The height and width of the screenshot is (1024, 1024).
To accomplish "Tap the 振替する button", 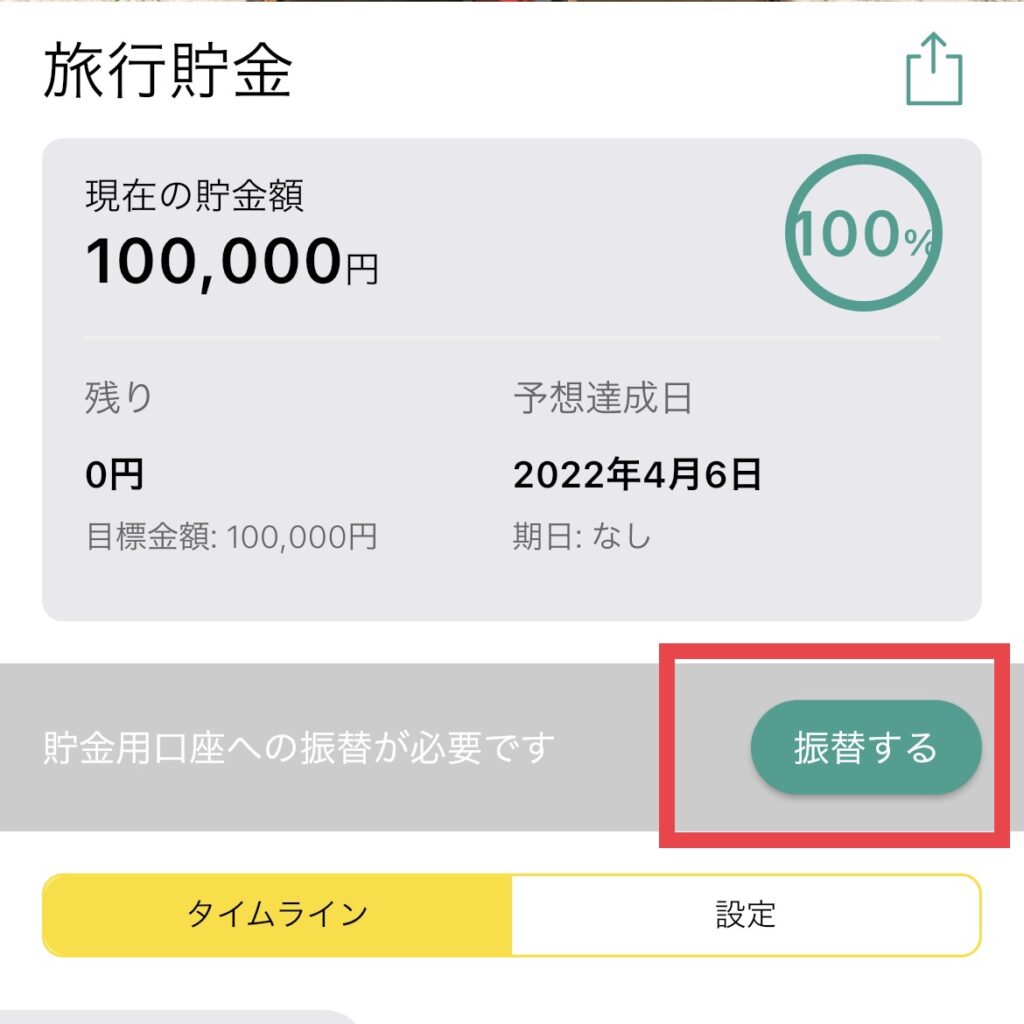I will 866,747.
